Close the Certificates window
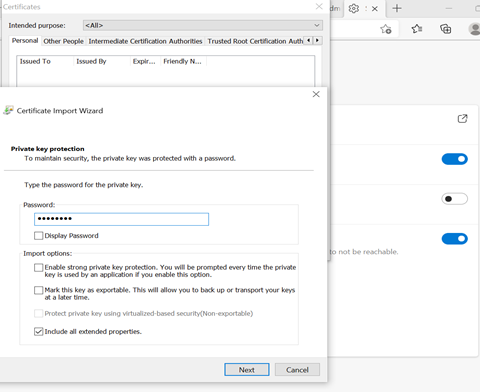 coord(319,7)
